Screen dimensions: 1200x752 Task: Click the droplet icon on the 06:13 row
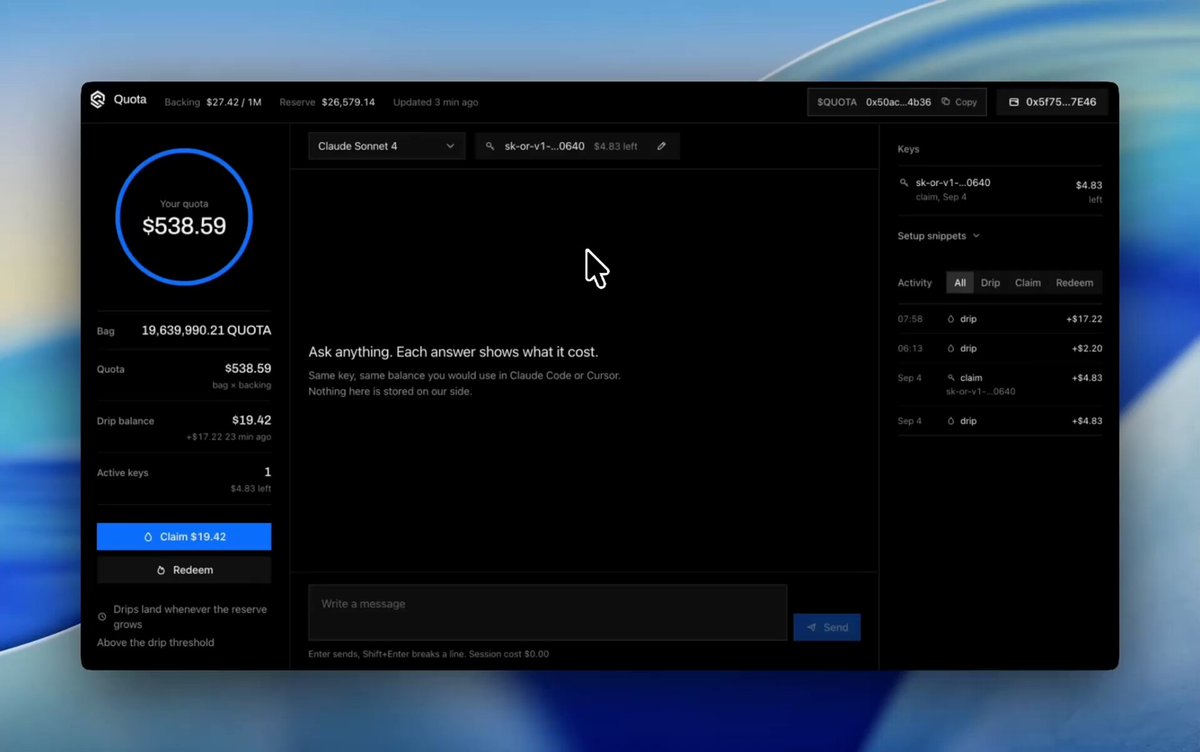pos(951,349)
